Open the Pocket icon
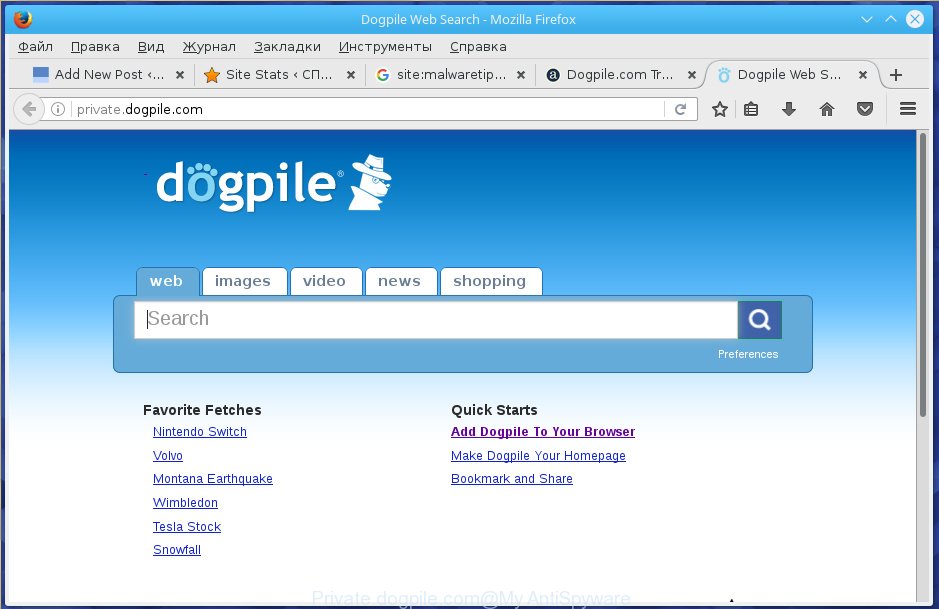 point(865,109)
